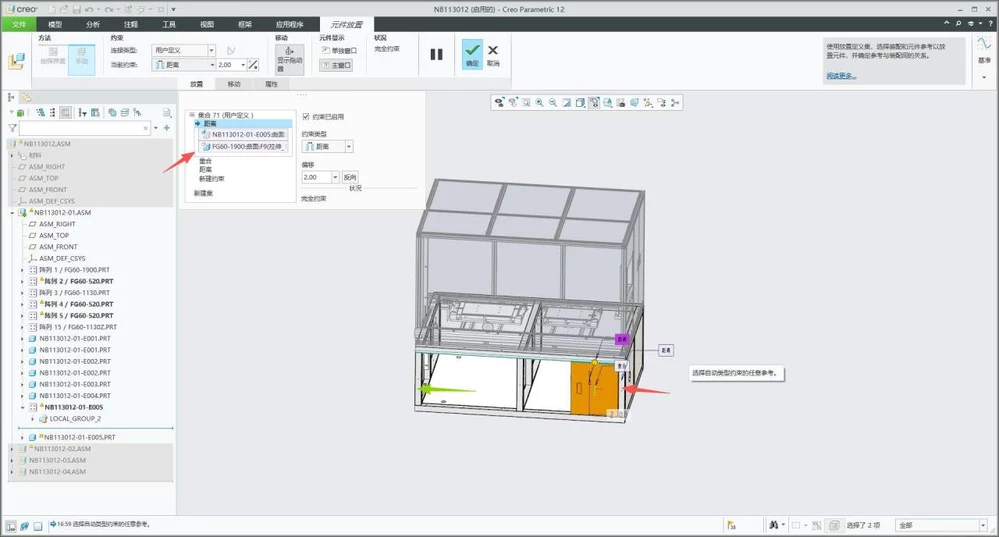Open the 文件 file menu
The height and width of the screenshot is (537, 999).
(19, 24)
